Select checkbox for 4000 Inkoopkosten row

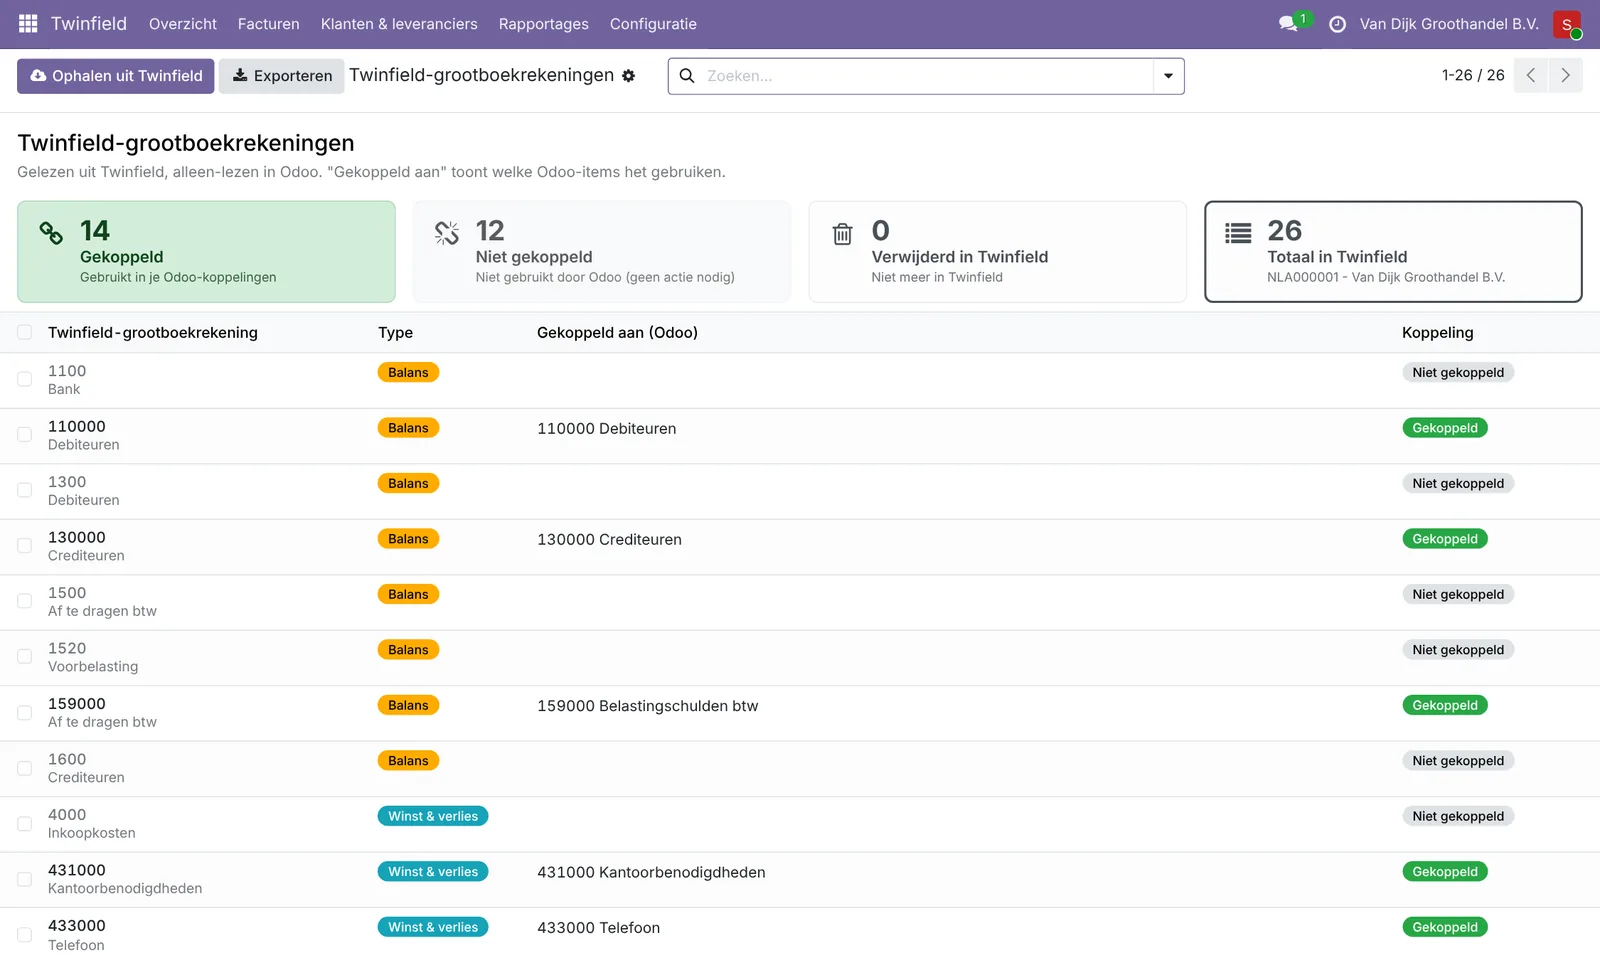[x=25, y=824]
